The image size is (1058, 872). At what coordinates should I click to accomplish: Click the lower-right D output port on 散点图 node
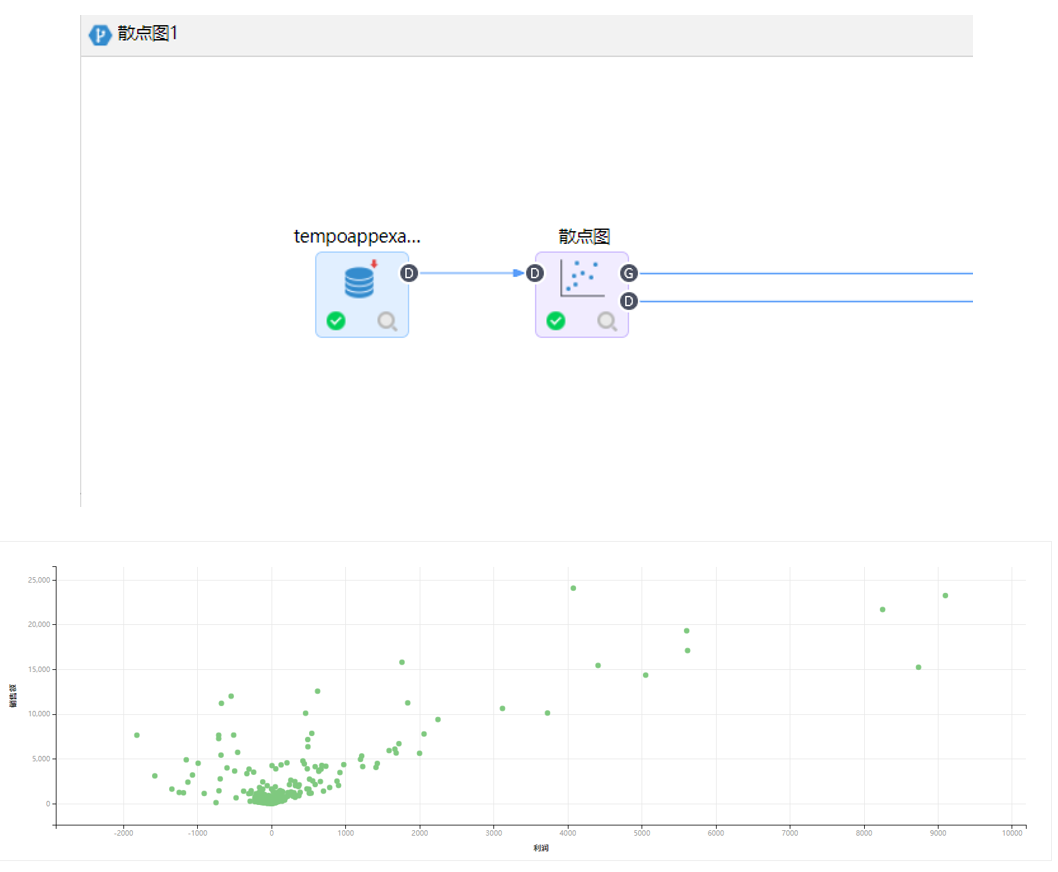point(628,301)
